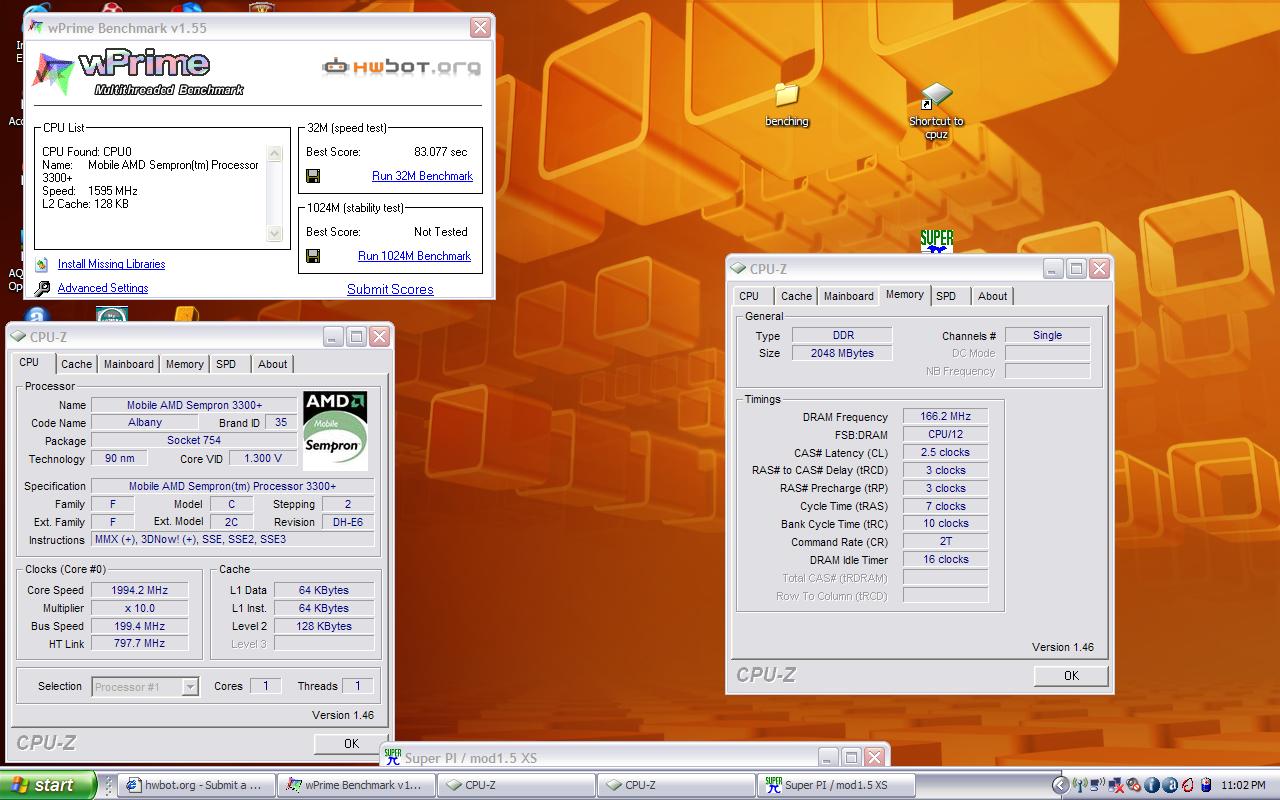
Task: Click the HT Link value 797.7 MHz
Action: 140,644
